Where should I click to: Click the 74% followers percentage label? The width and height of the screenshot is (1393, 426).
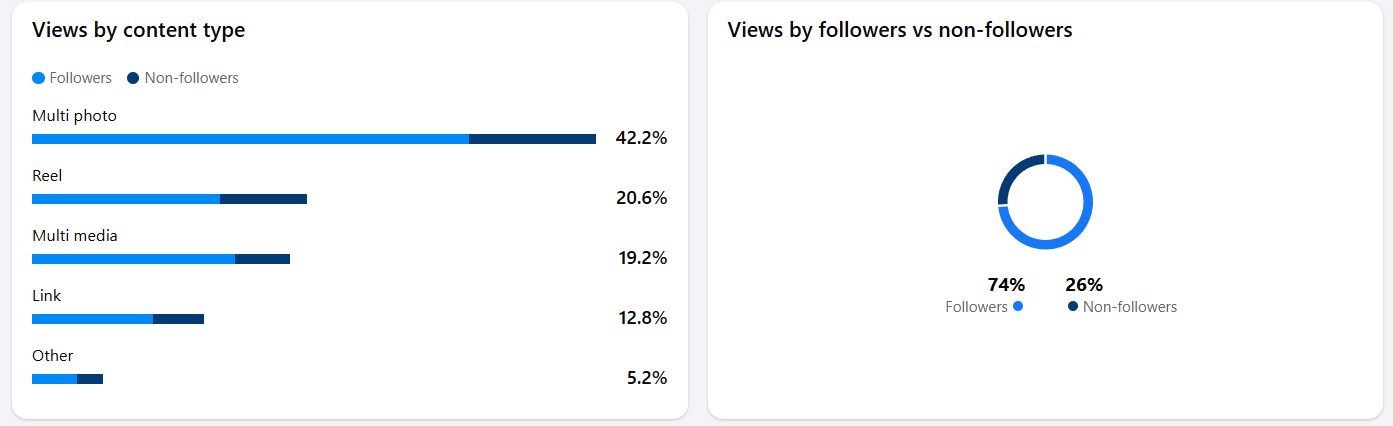pyautogui.click(x=1006, y=285)
